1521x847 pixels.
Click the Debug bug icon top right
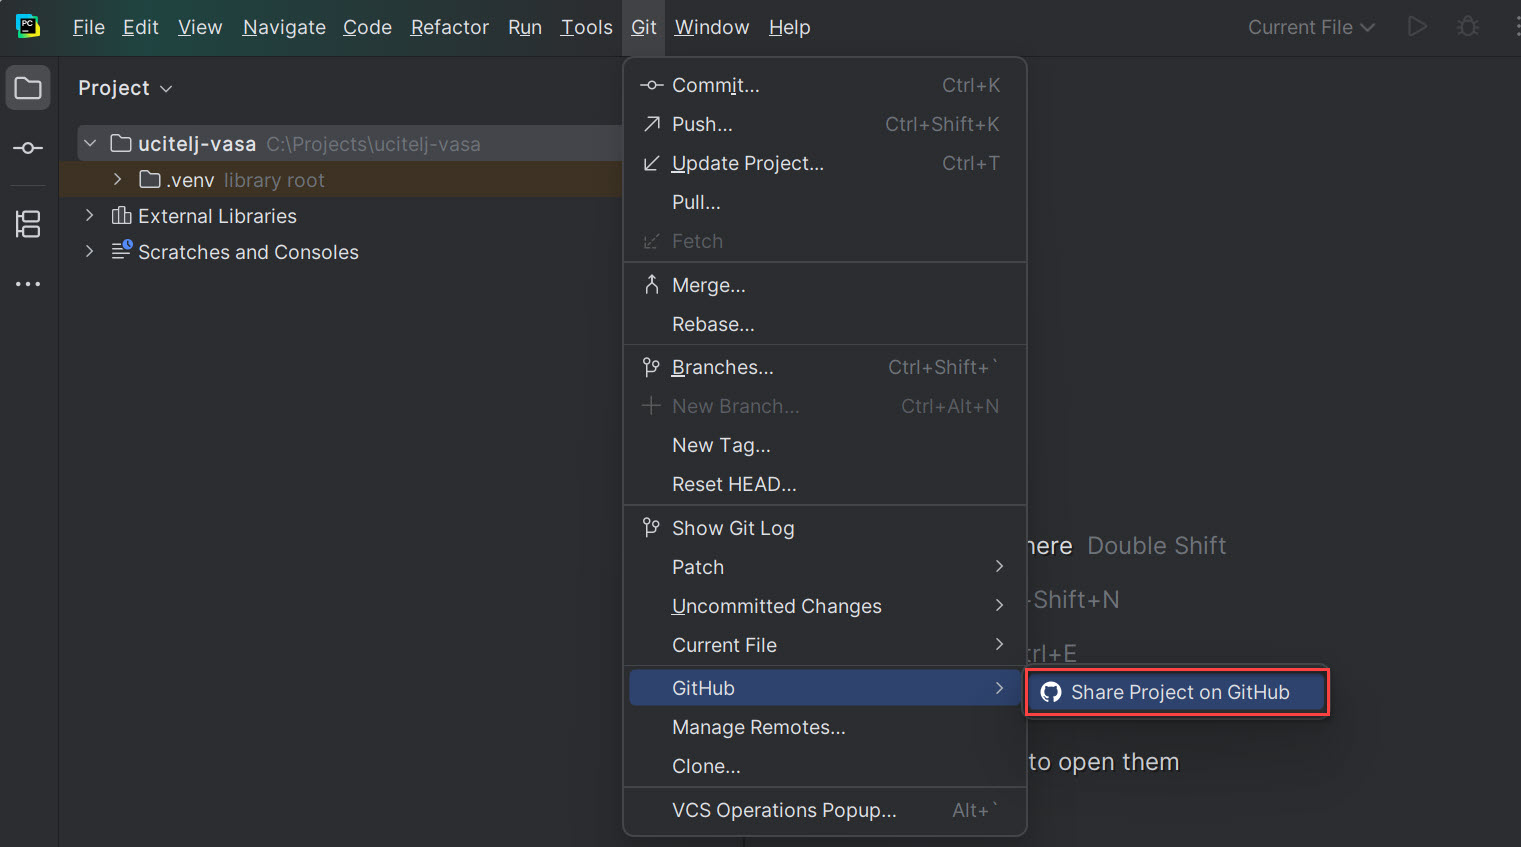pyautogui.click(x=1467, y=27)
